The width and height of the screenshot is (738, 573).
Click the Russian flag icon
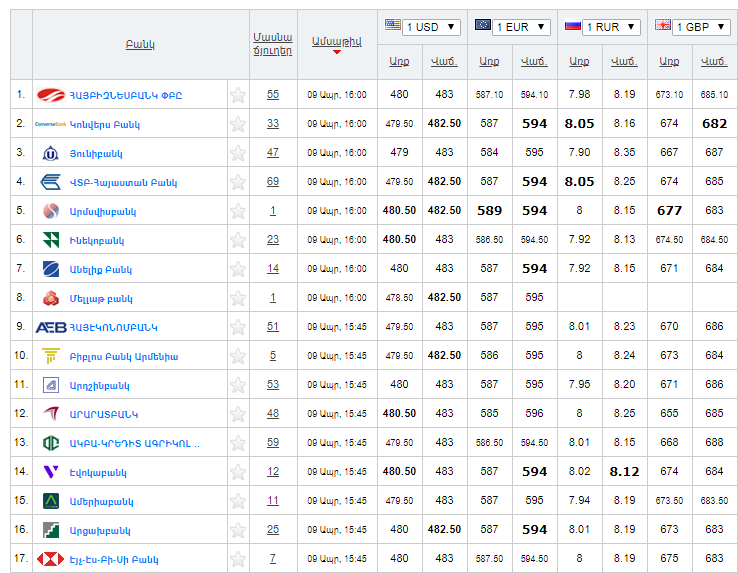573,24
